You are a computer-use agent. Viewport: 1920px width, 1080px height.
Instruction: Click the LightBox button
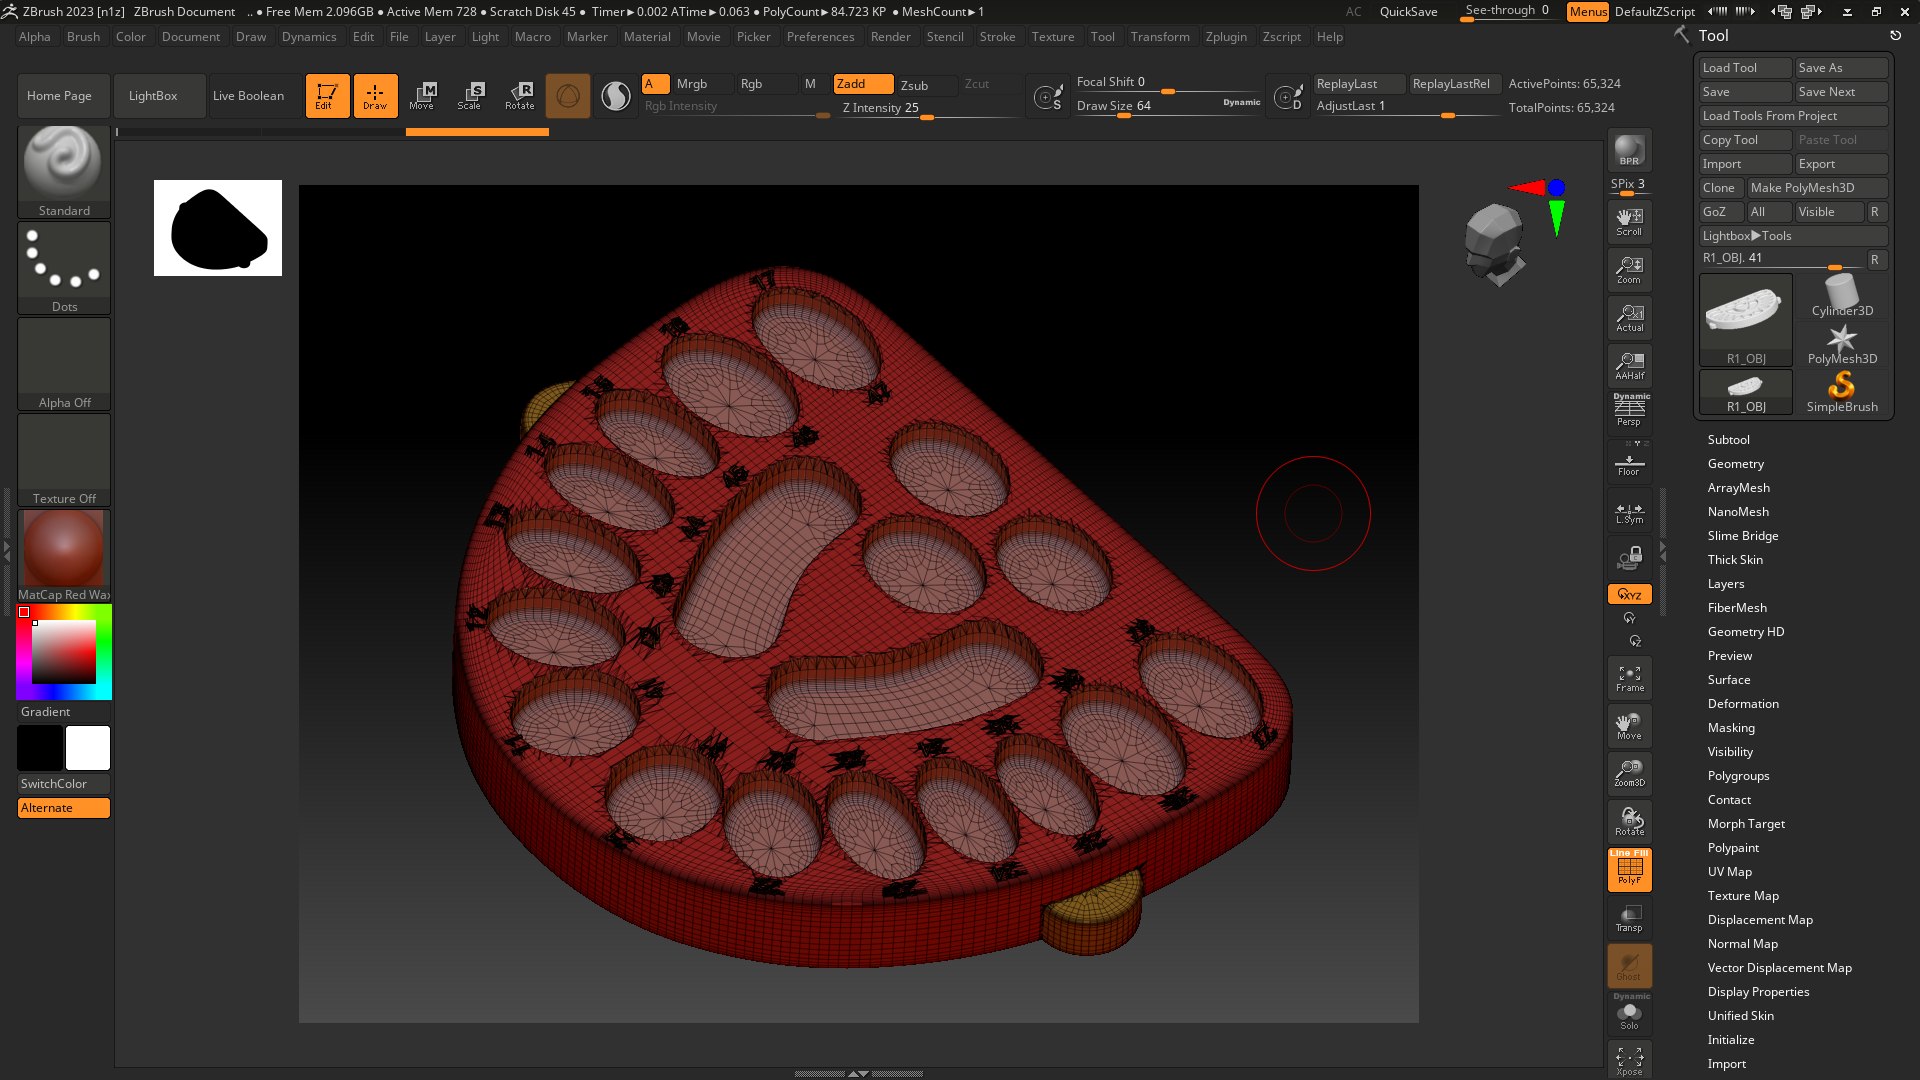click(x=160, y=96)
